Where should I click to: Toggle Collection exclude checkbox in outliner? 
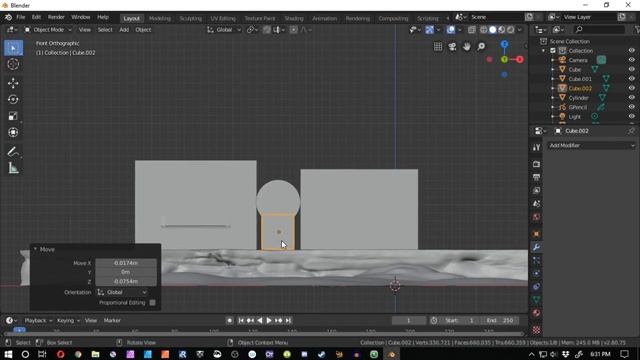[553, 51]
